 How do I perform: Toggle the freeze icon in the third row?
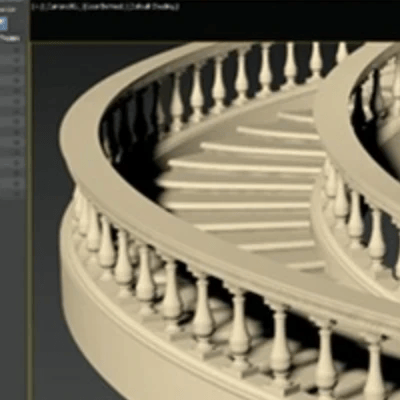16,71
